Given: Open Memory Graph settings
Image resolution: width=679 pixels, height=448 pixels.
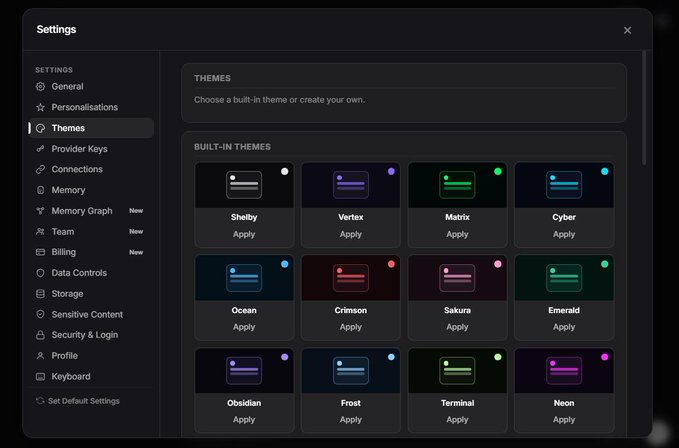Looking at the screenshot, I should click(91, 211).
